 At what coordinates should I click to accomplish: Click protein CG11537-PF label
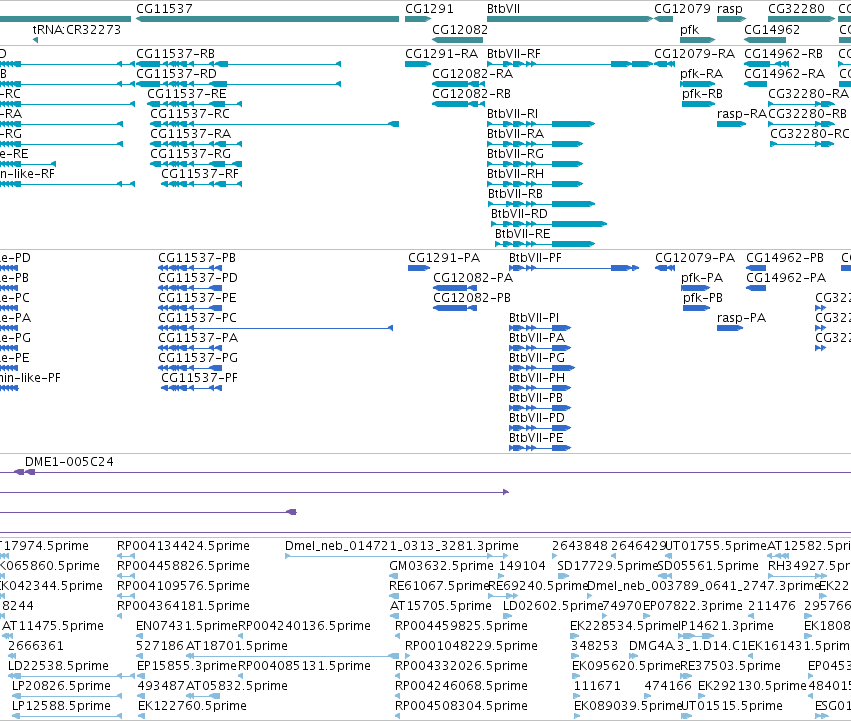[x=199, y=378]
